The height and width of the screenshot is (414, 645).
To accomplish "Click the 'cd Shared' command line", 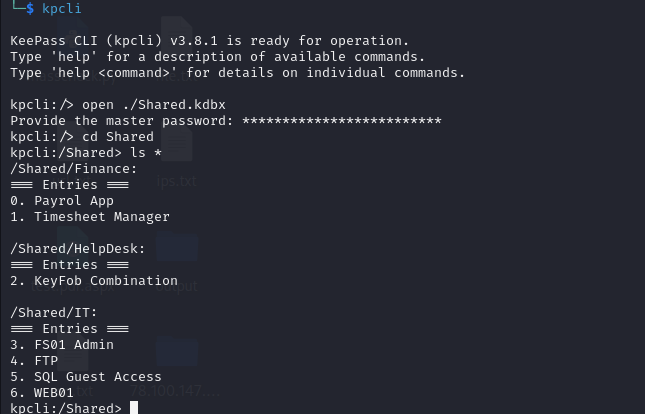I will pyautogui.click(x=82, y=137).
